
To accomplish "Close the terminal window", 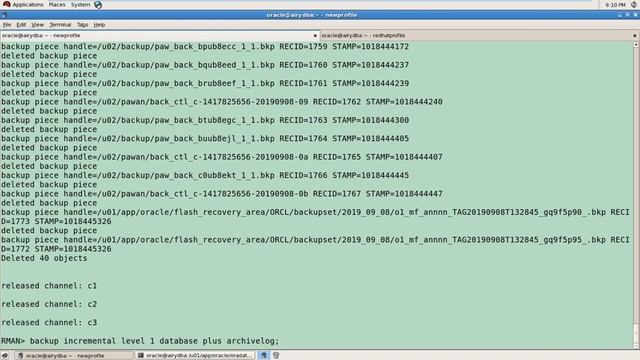I will click(635, 15).
